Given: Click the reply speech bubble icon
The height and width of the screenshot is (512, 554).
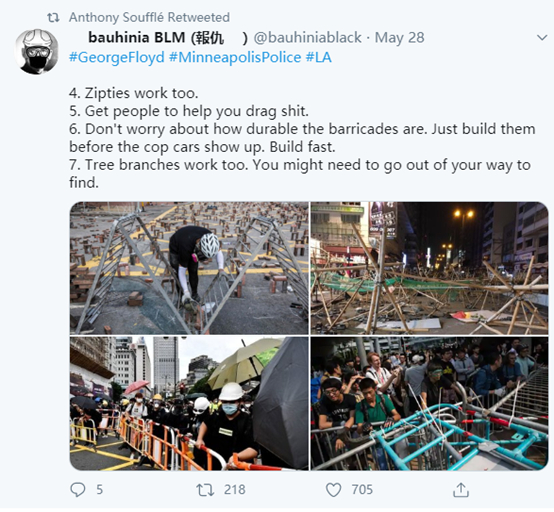Looking at the screenshot, I should 78,490.
